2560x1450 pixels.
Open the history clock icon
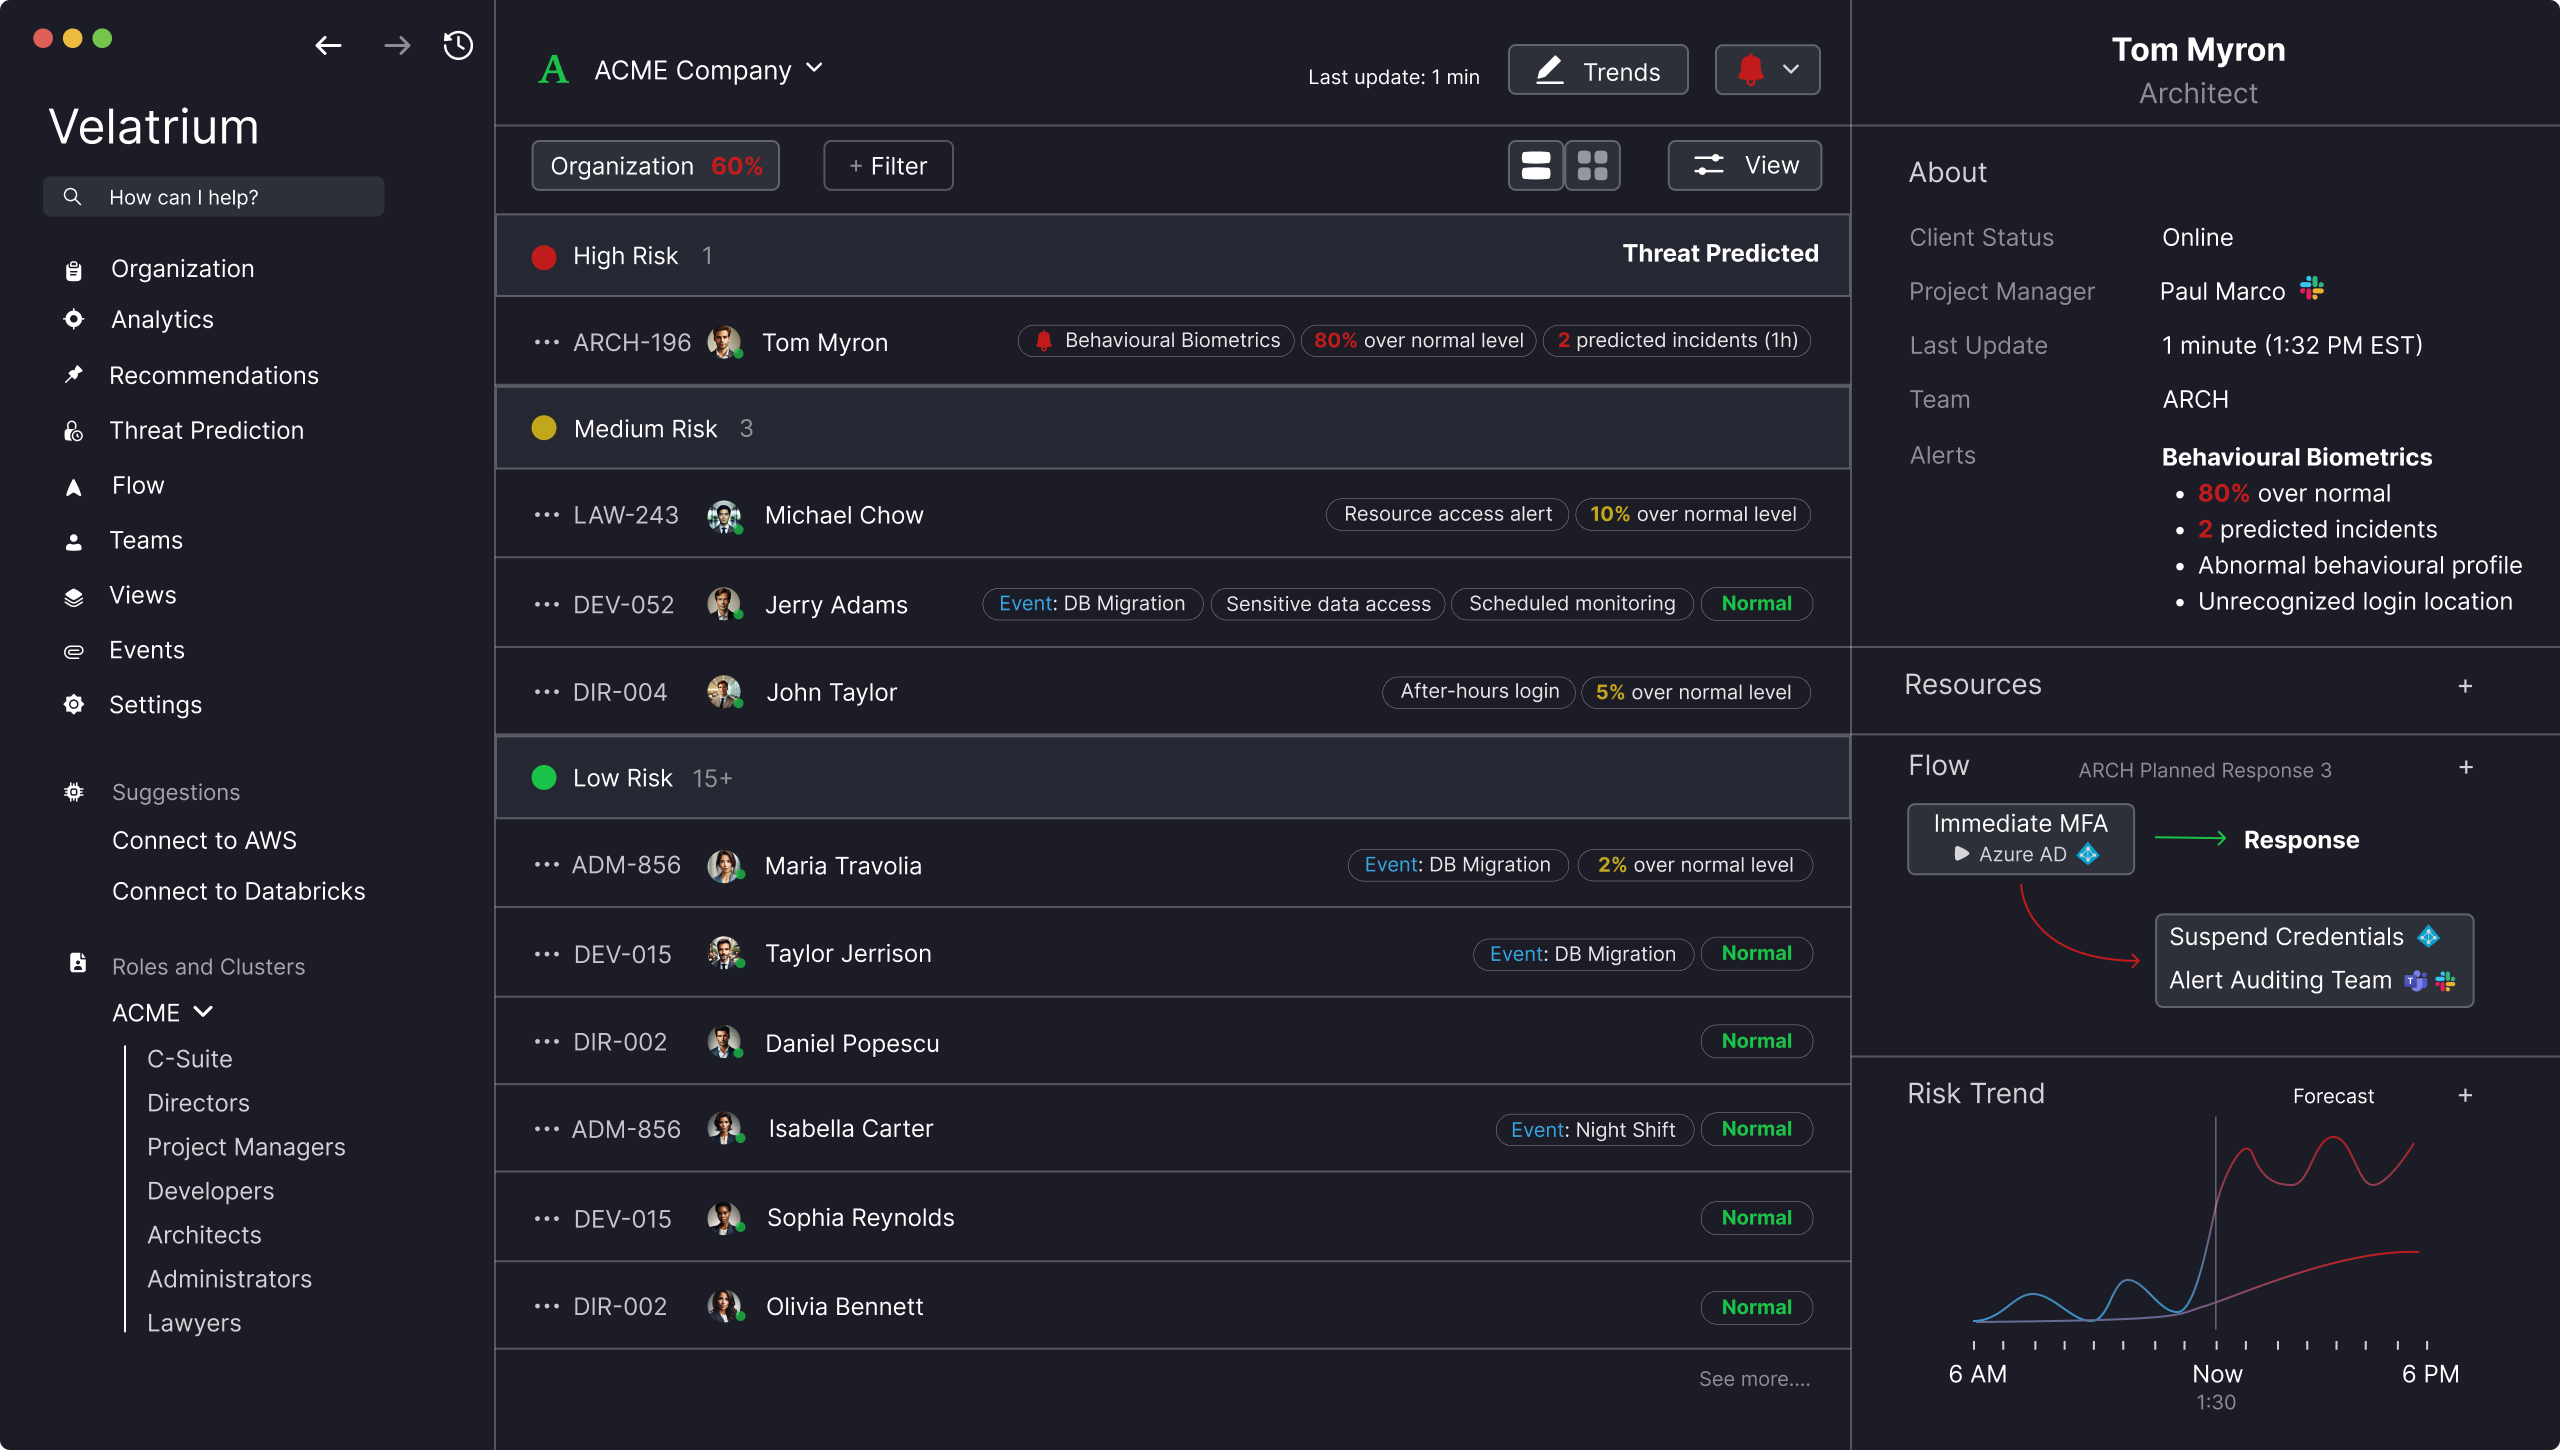[x=458, y=45]
